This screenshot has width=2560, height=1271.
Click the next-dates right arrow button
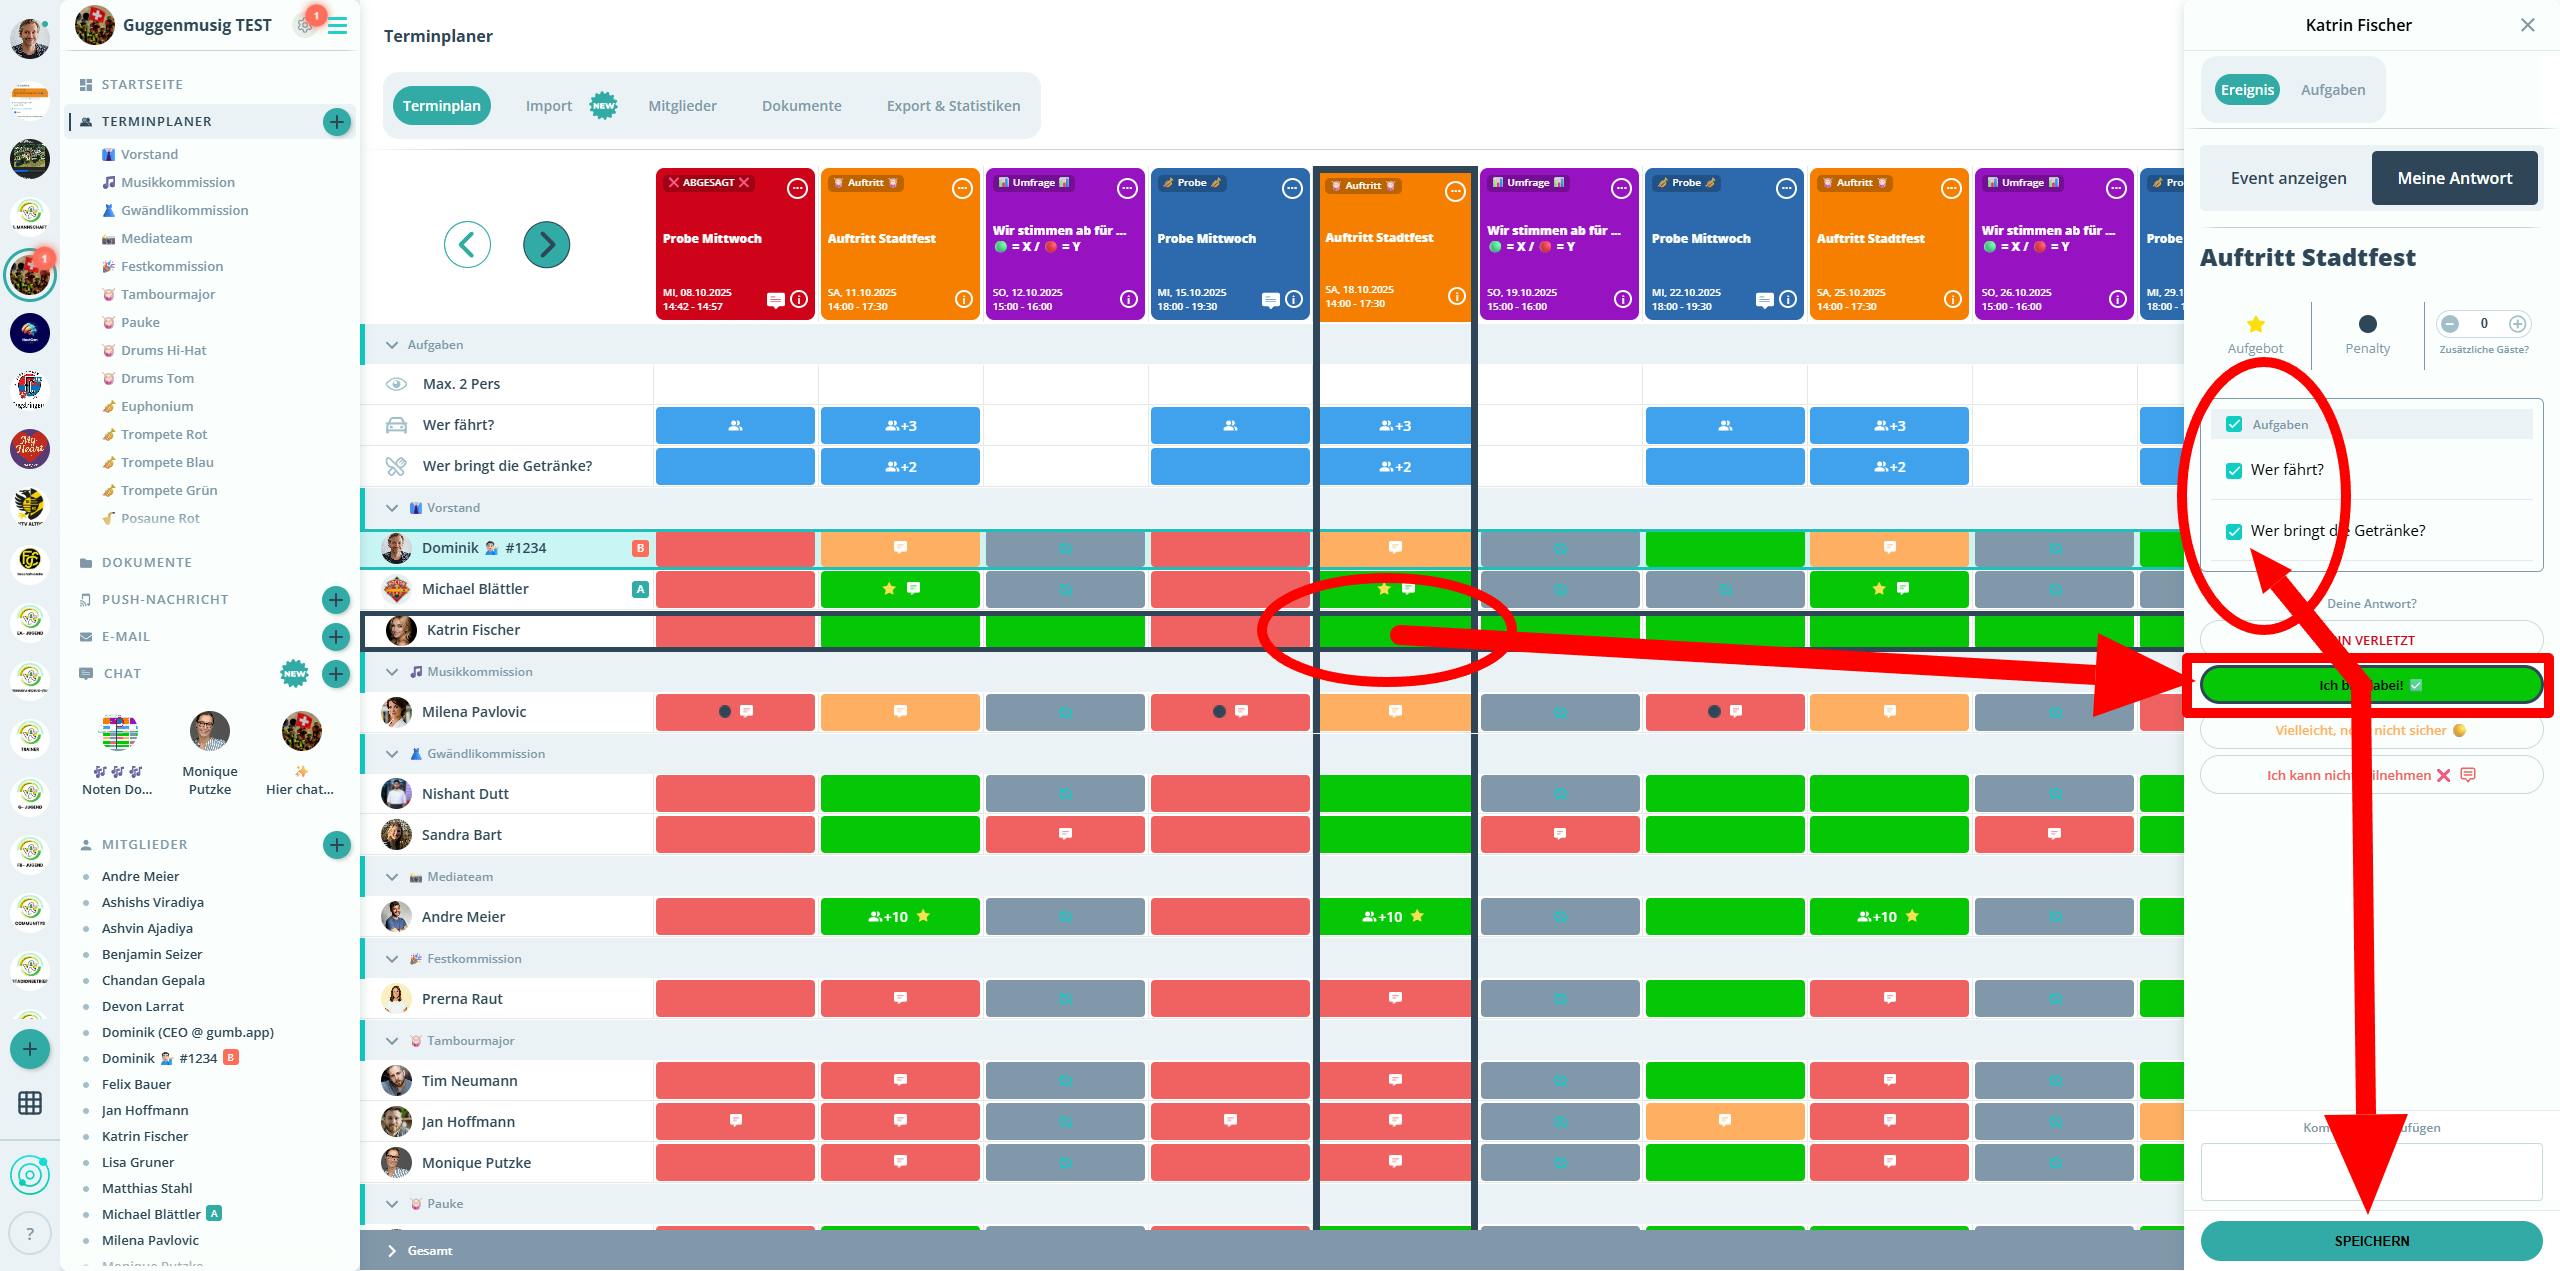click(546, 244)
